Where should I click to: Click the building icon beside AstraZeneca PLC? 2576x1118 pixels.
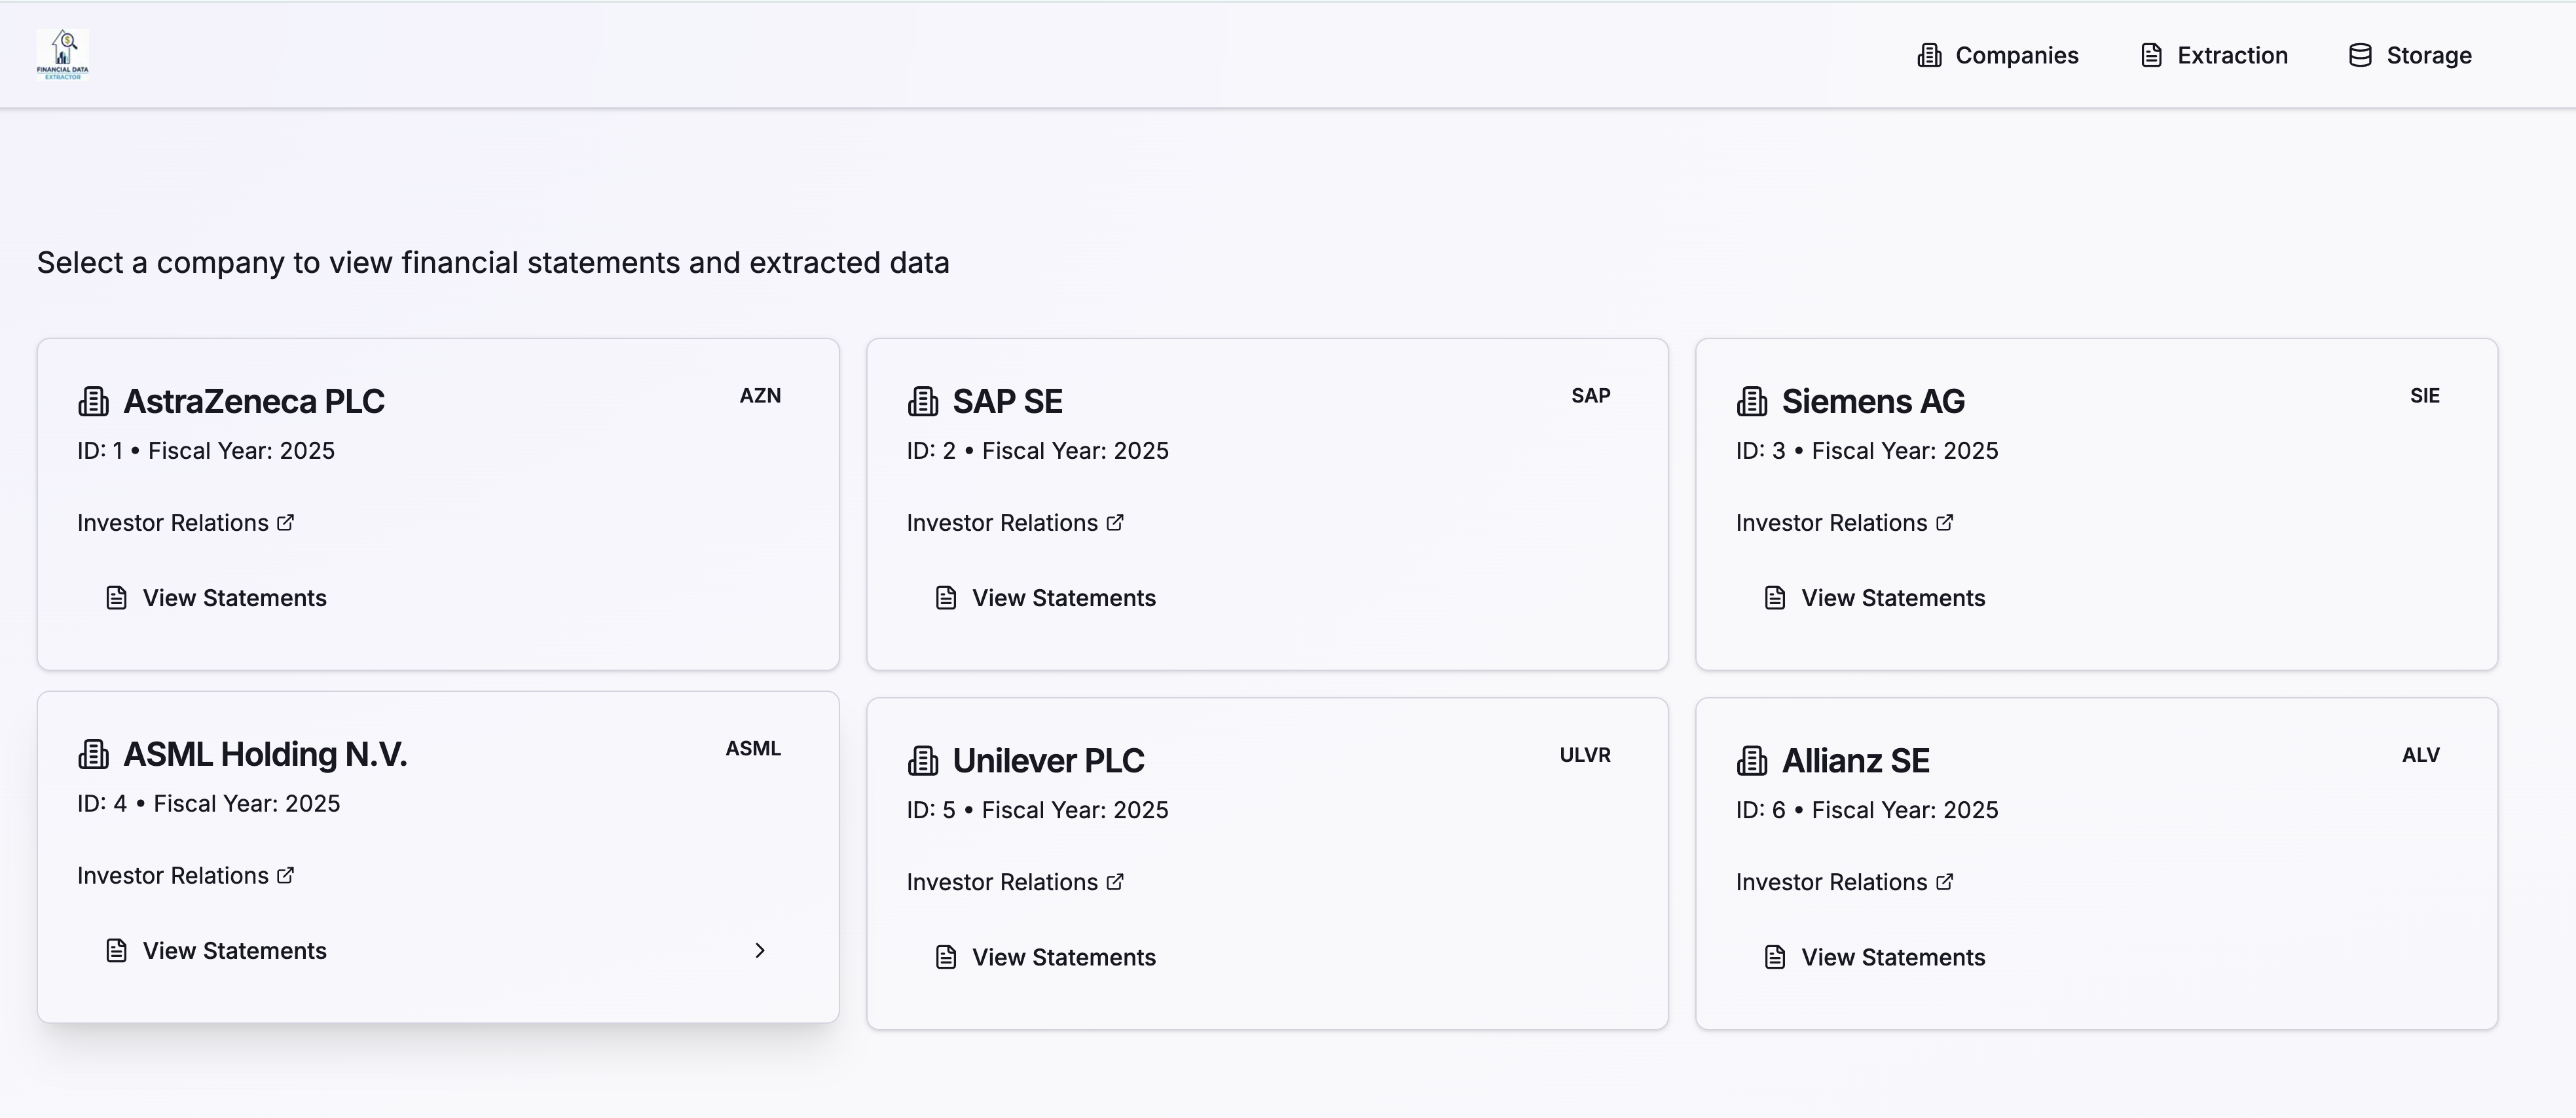[94, 402]
